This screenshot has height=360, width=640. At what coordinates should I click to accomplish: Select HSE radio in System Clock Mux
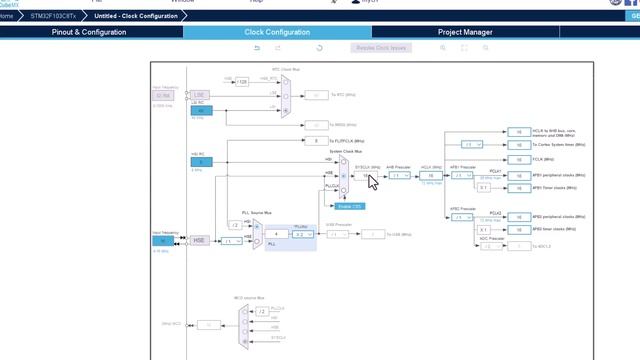pyautogui.click(x=344, y=176)
